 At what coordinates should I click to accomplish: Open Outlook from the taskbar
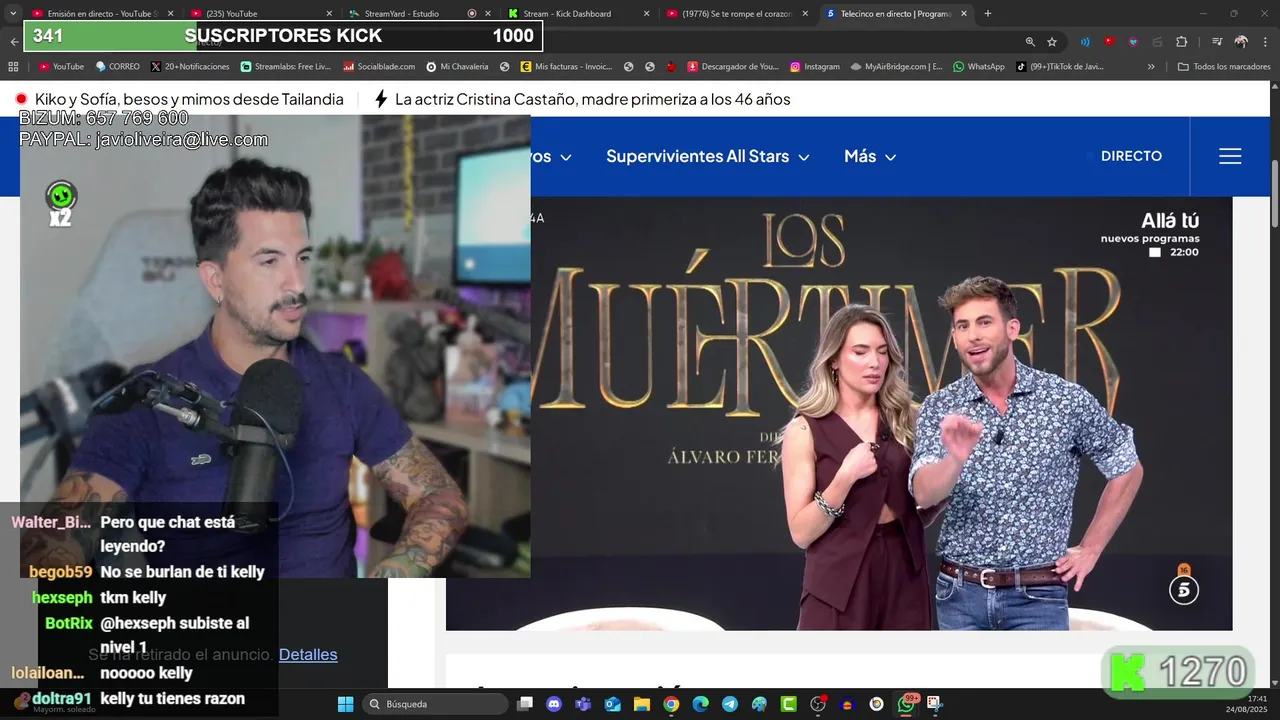612,704
